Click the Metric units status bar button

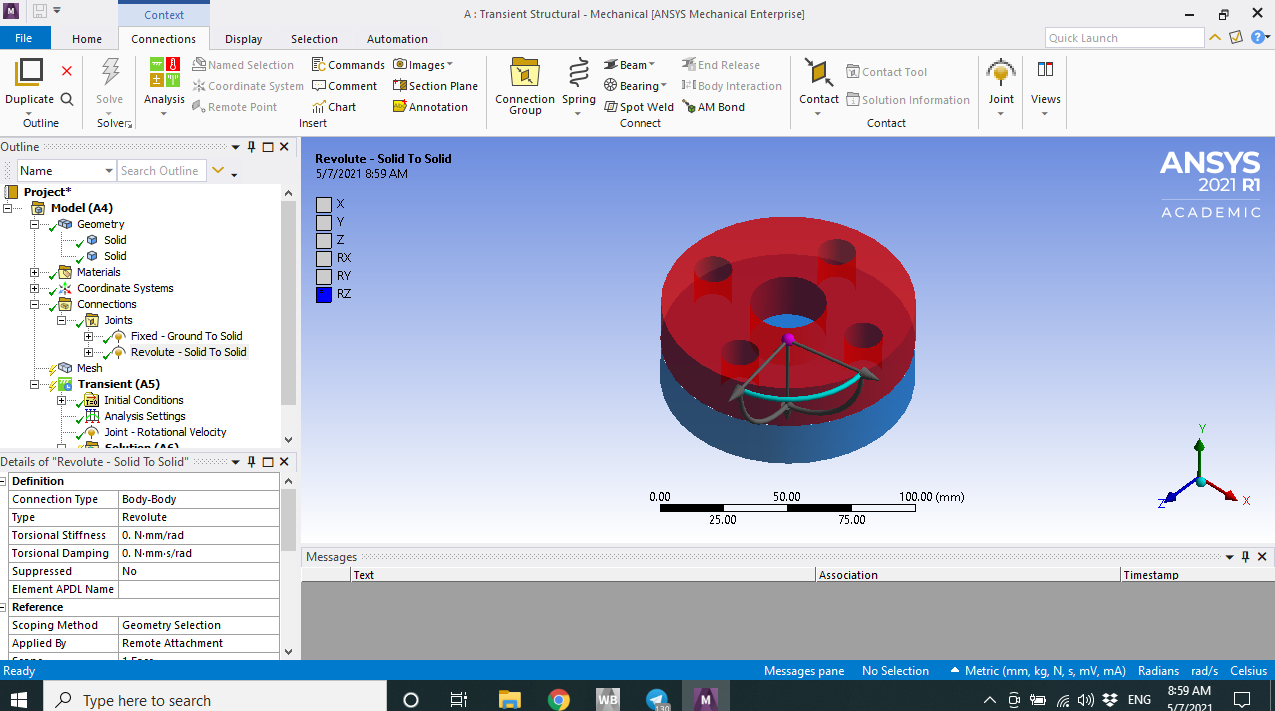point(1039,671)
